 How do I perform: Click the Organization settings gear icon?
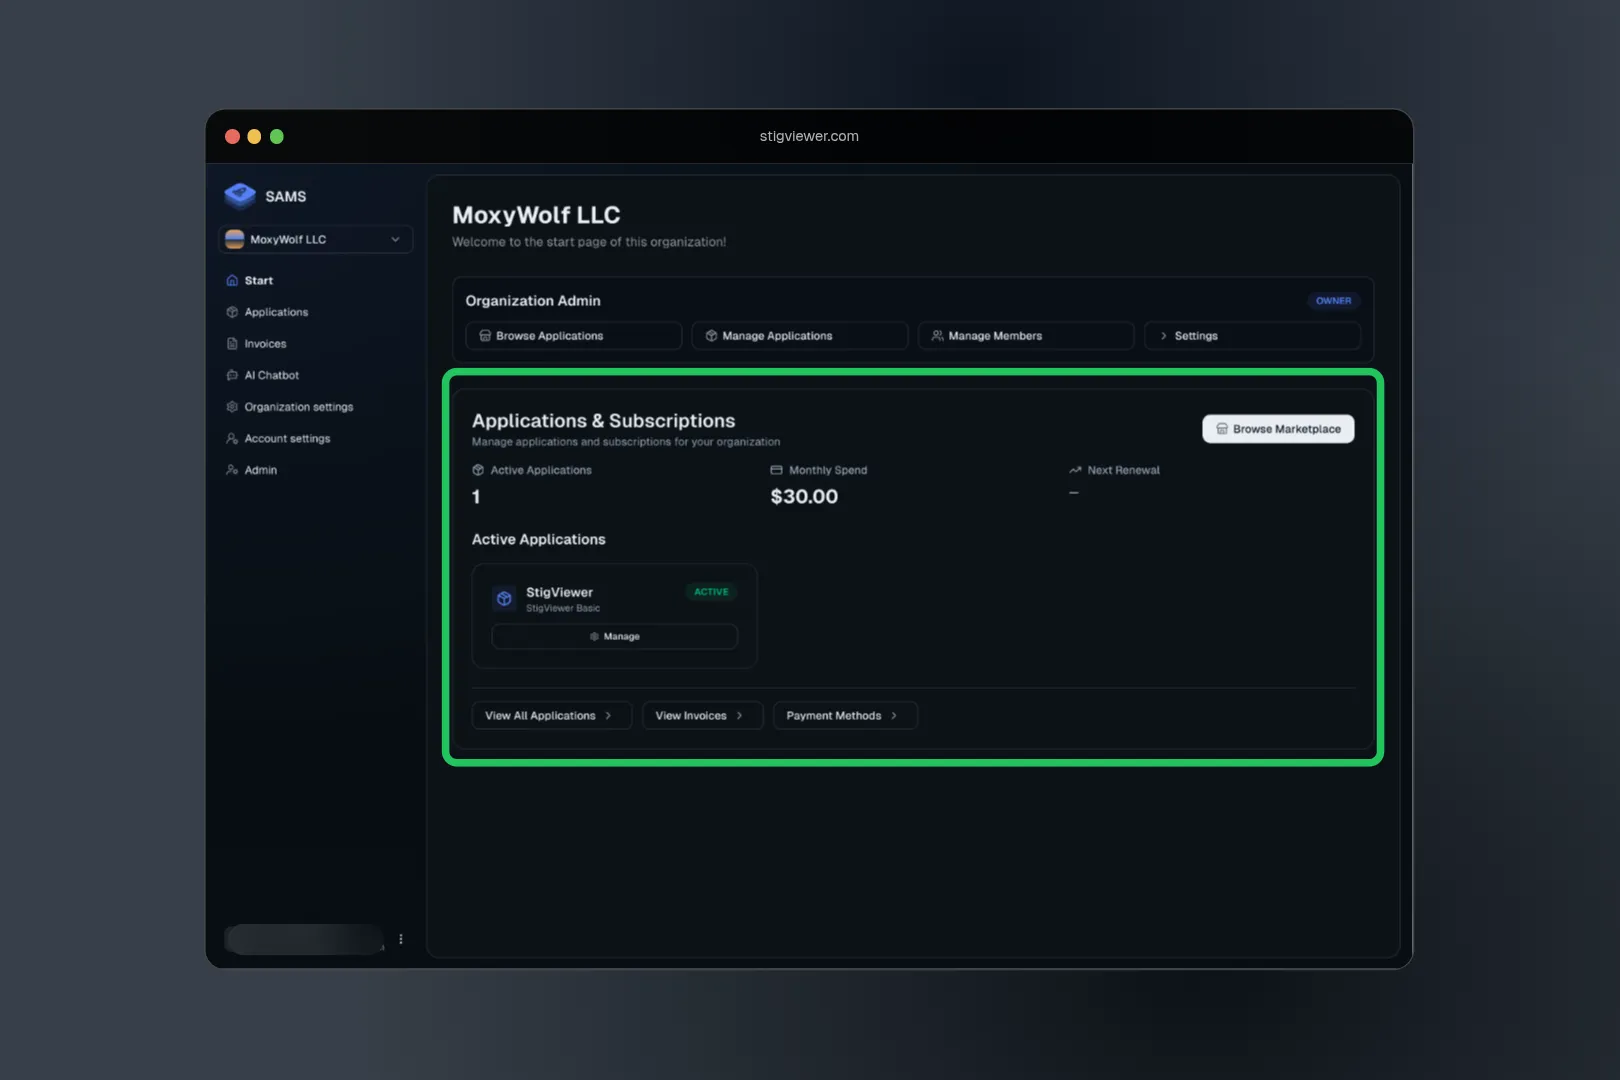click(x=232, y=407)
